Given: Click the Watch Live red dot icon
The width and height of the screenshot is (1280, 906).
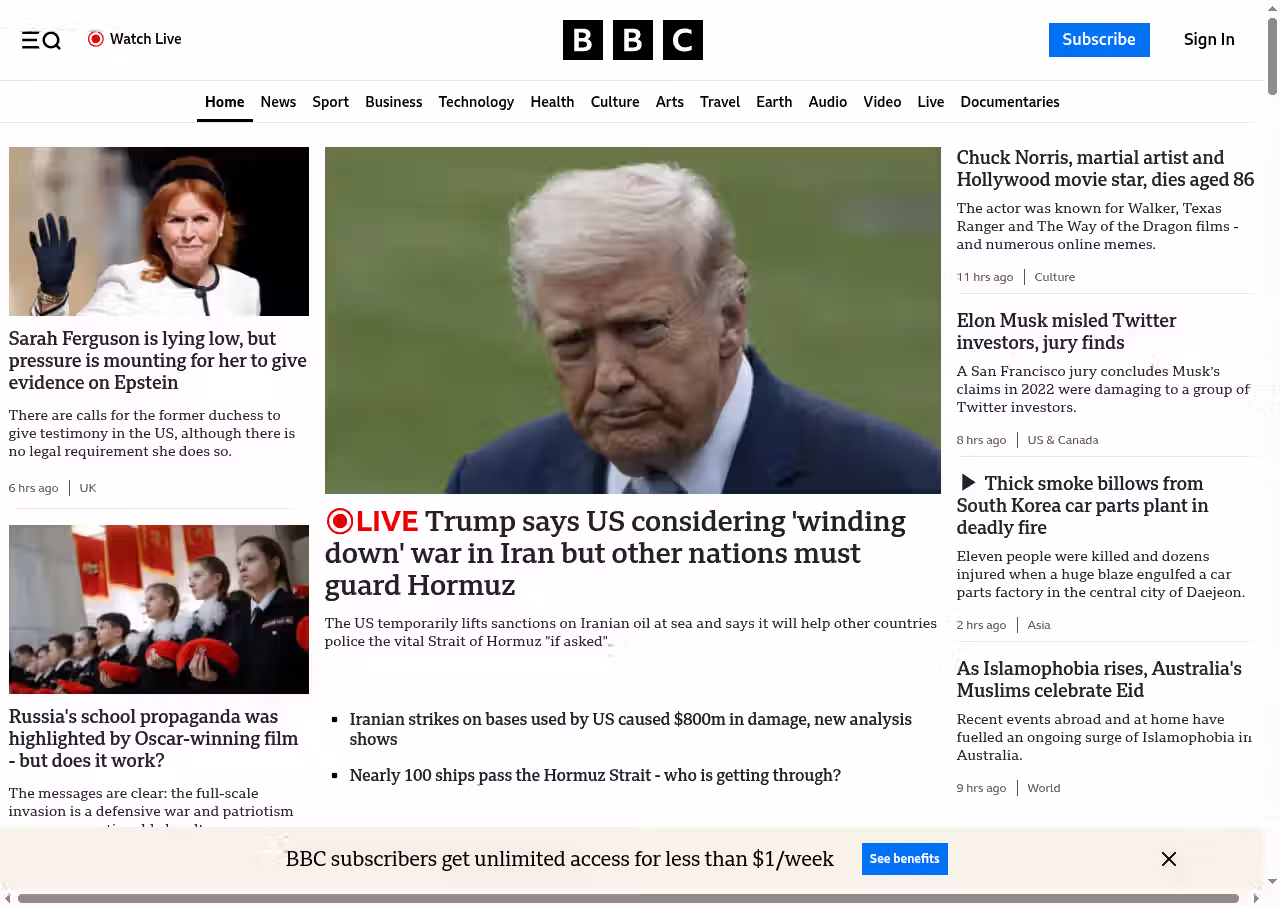Looking at the screenshot, I should 96,39.
